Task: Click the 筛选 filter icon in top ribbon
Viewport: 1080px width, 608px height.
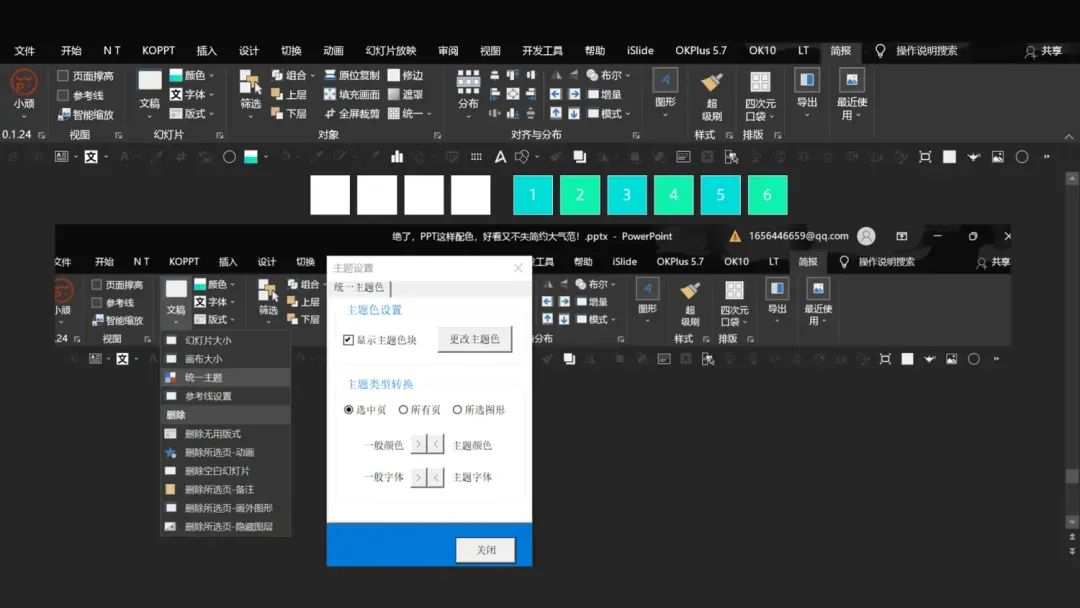Action: 251,82
